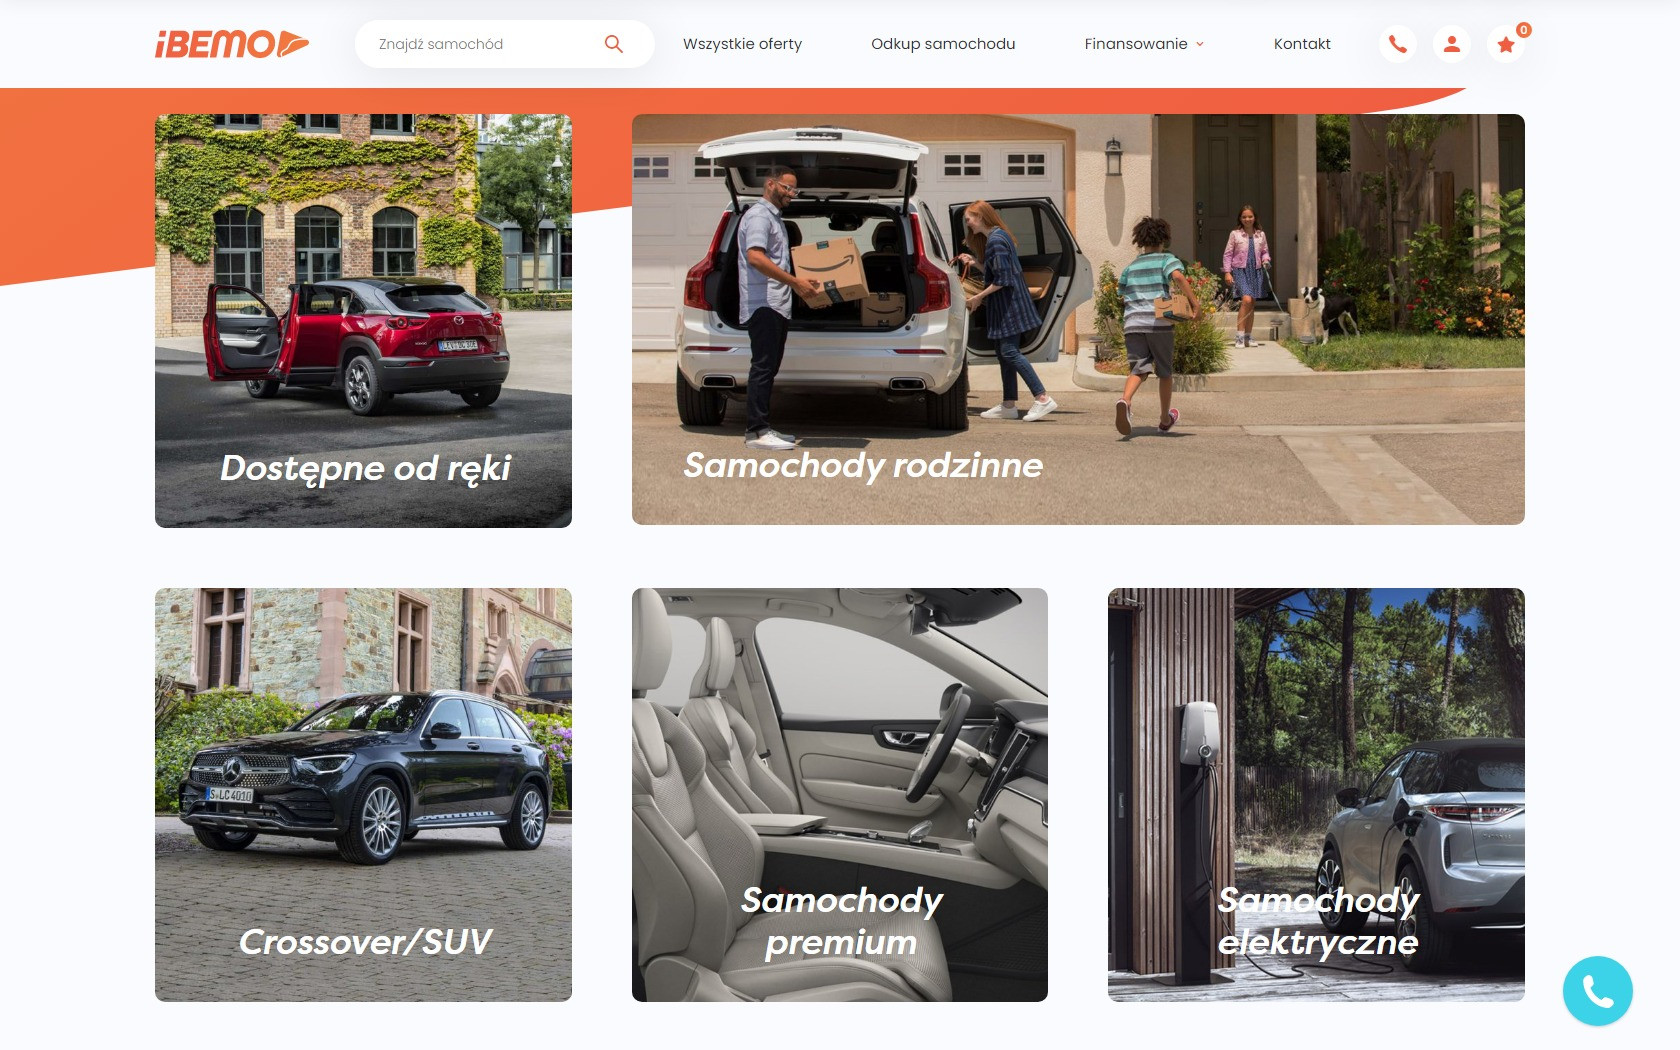The width and height of the screenshot is (1680, 1050).
Task: Click the magnifier search icon
Action: pyautogui.click(x=614, y=44)
